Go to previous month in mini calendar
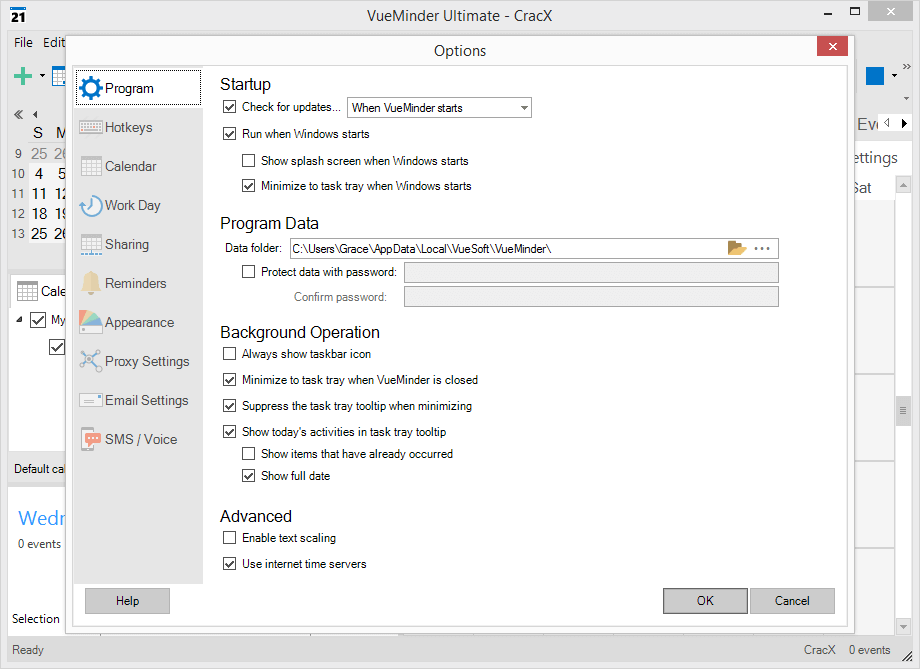This screenshot has width=920, height=669. tap(35, 114)
